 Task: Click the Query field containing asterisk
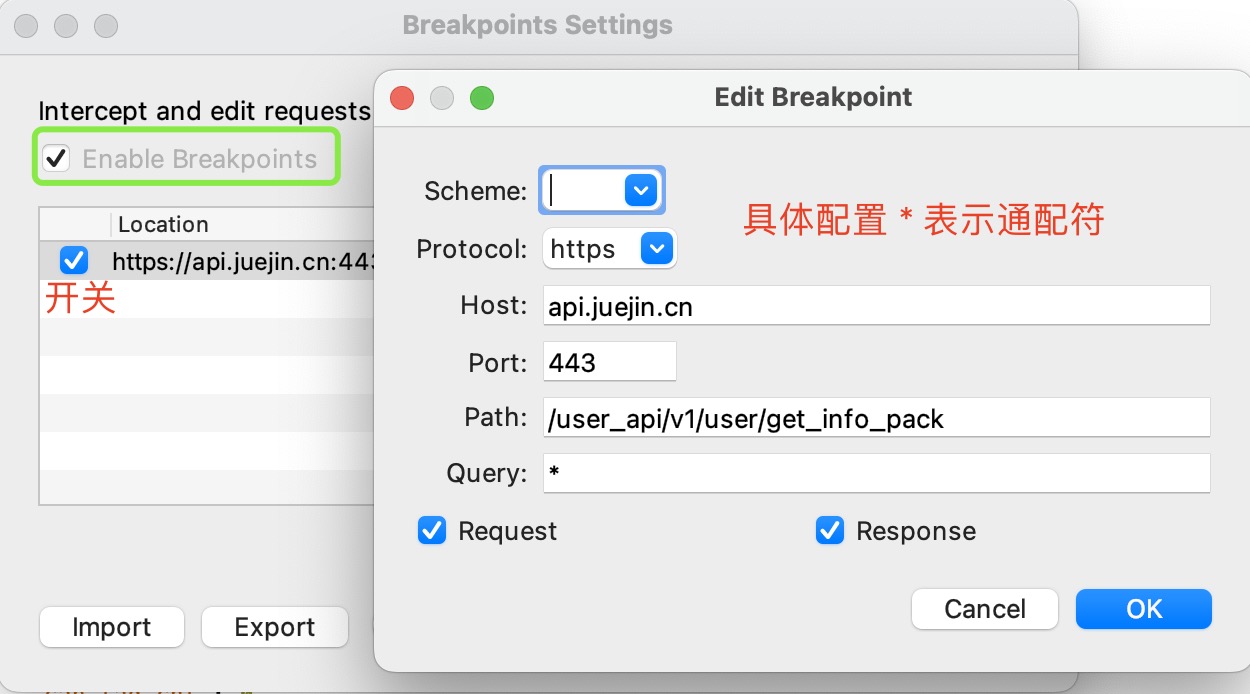coord(876,473)
